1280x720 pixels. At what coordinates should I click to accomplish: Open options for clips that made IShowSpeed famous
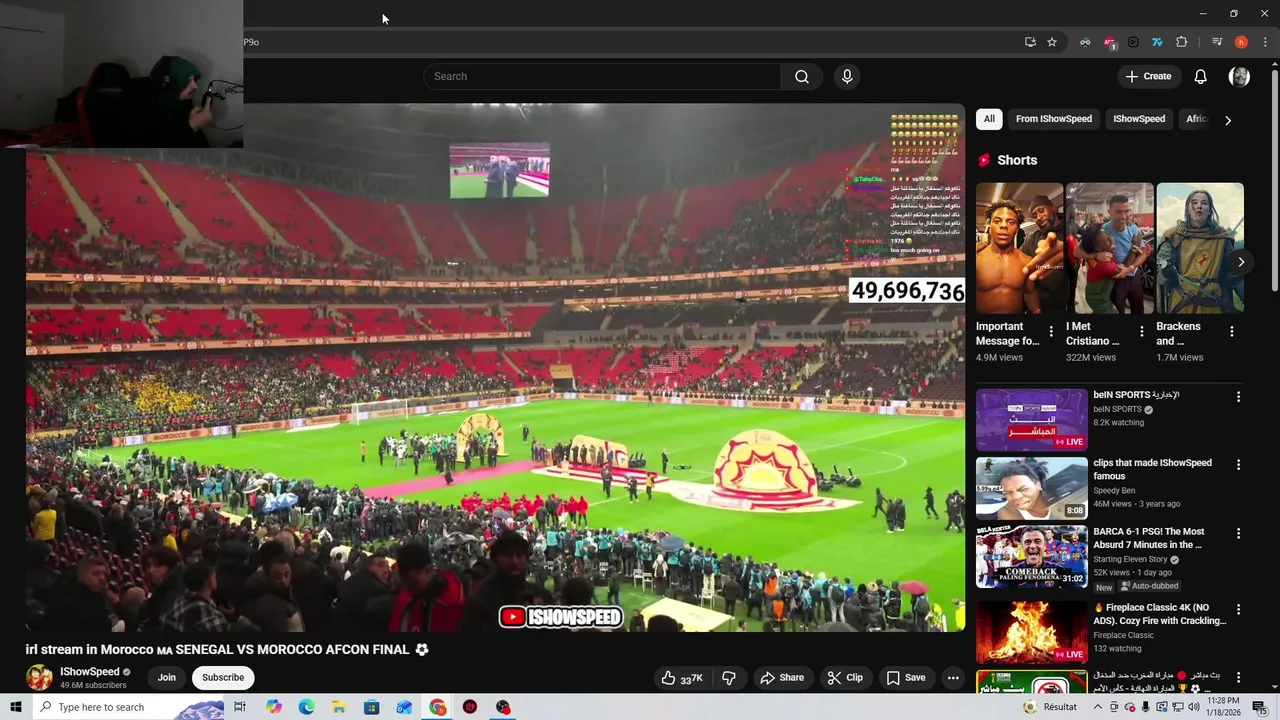pos(1238,465)
